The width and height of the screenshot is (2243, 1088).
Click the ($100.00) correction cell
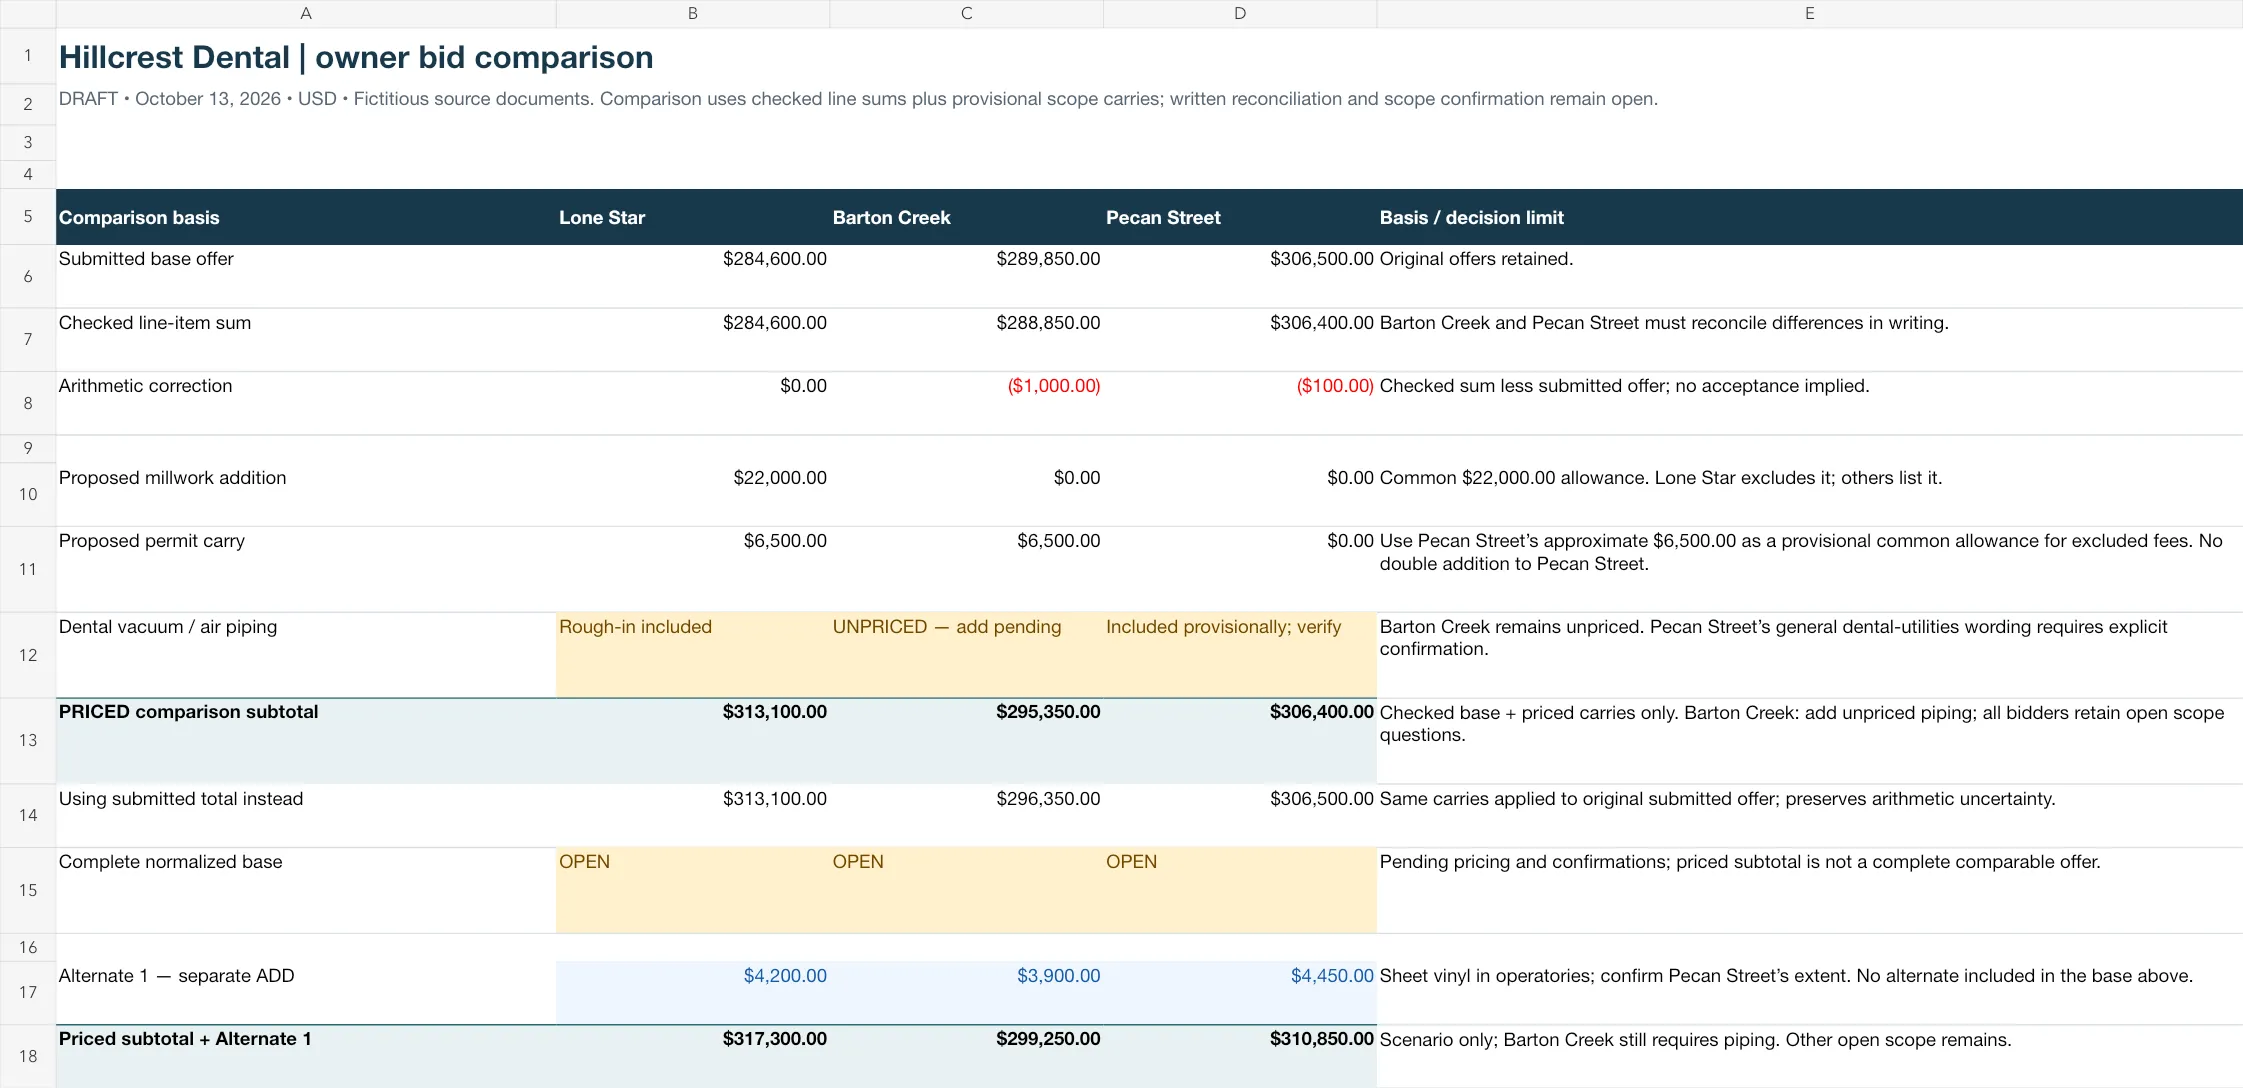1240,403
